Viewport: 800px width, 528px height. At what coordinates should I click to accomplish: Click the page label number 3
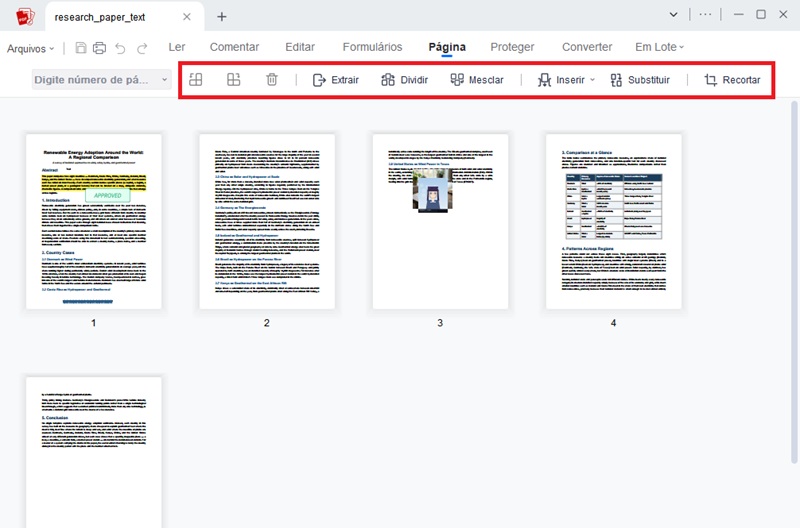[440, 323]
